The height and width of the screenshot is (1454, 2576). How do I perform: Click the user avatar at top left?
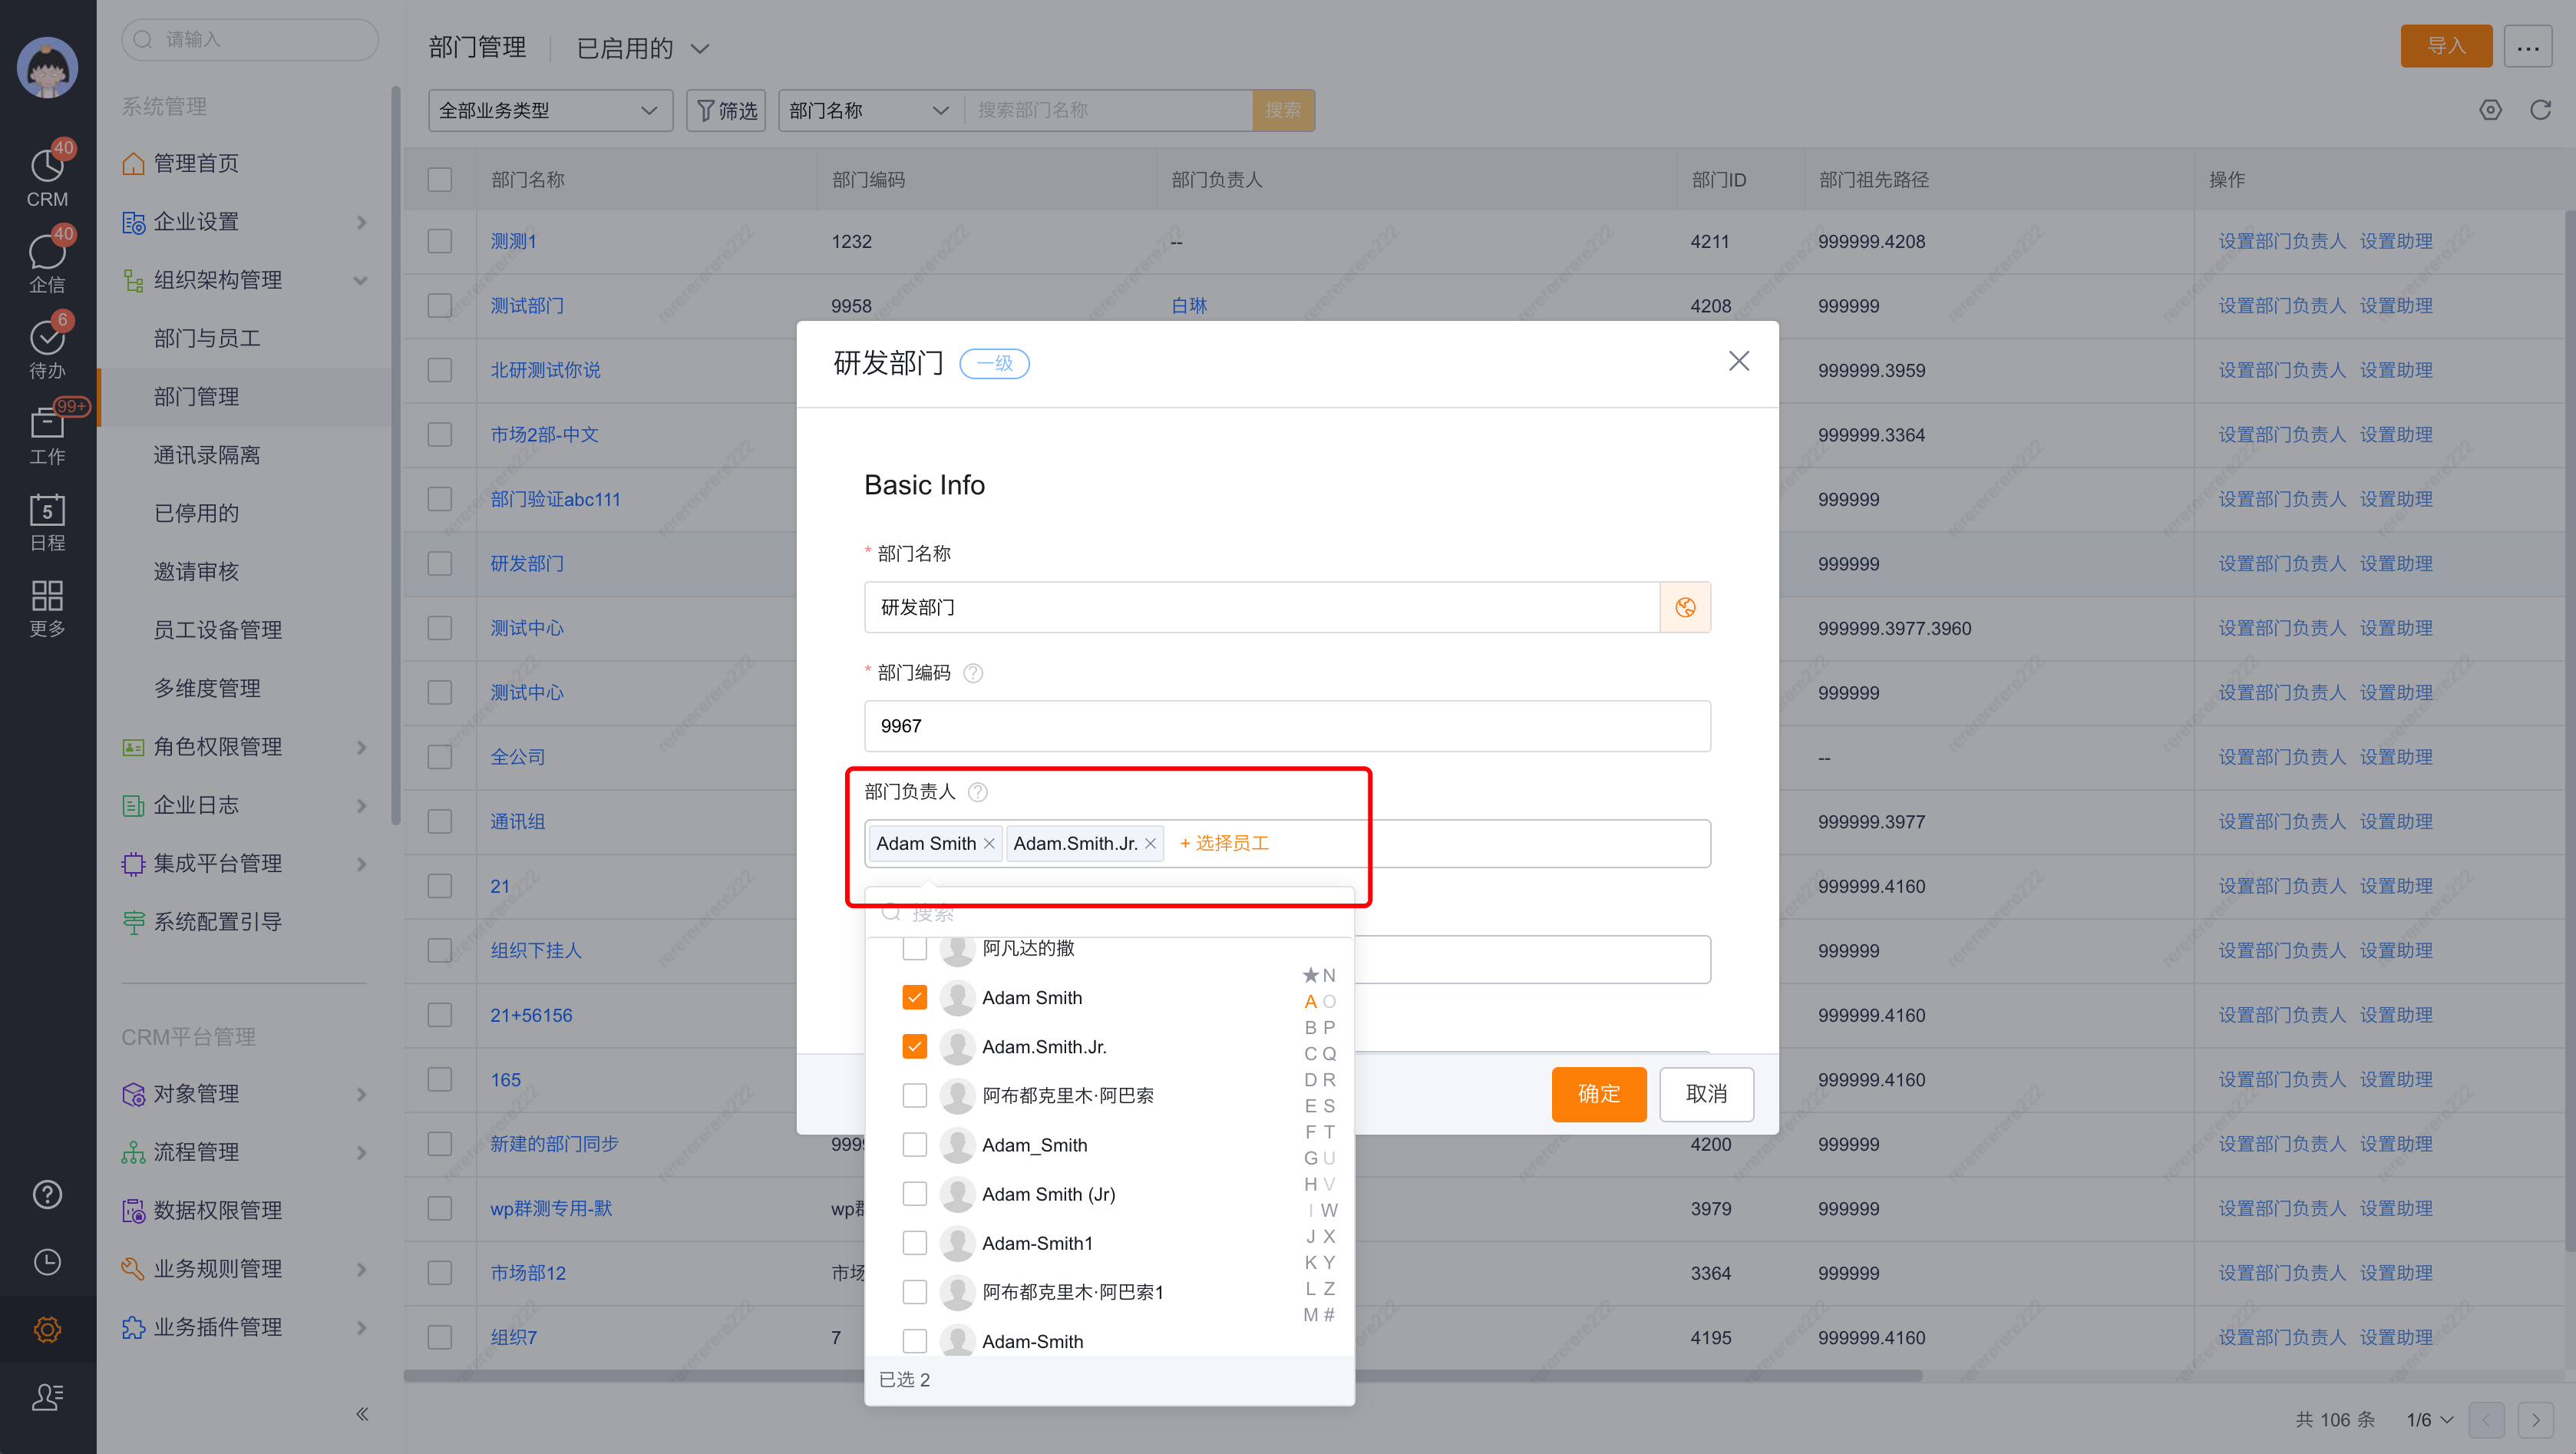47,67
